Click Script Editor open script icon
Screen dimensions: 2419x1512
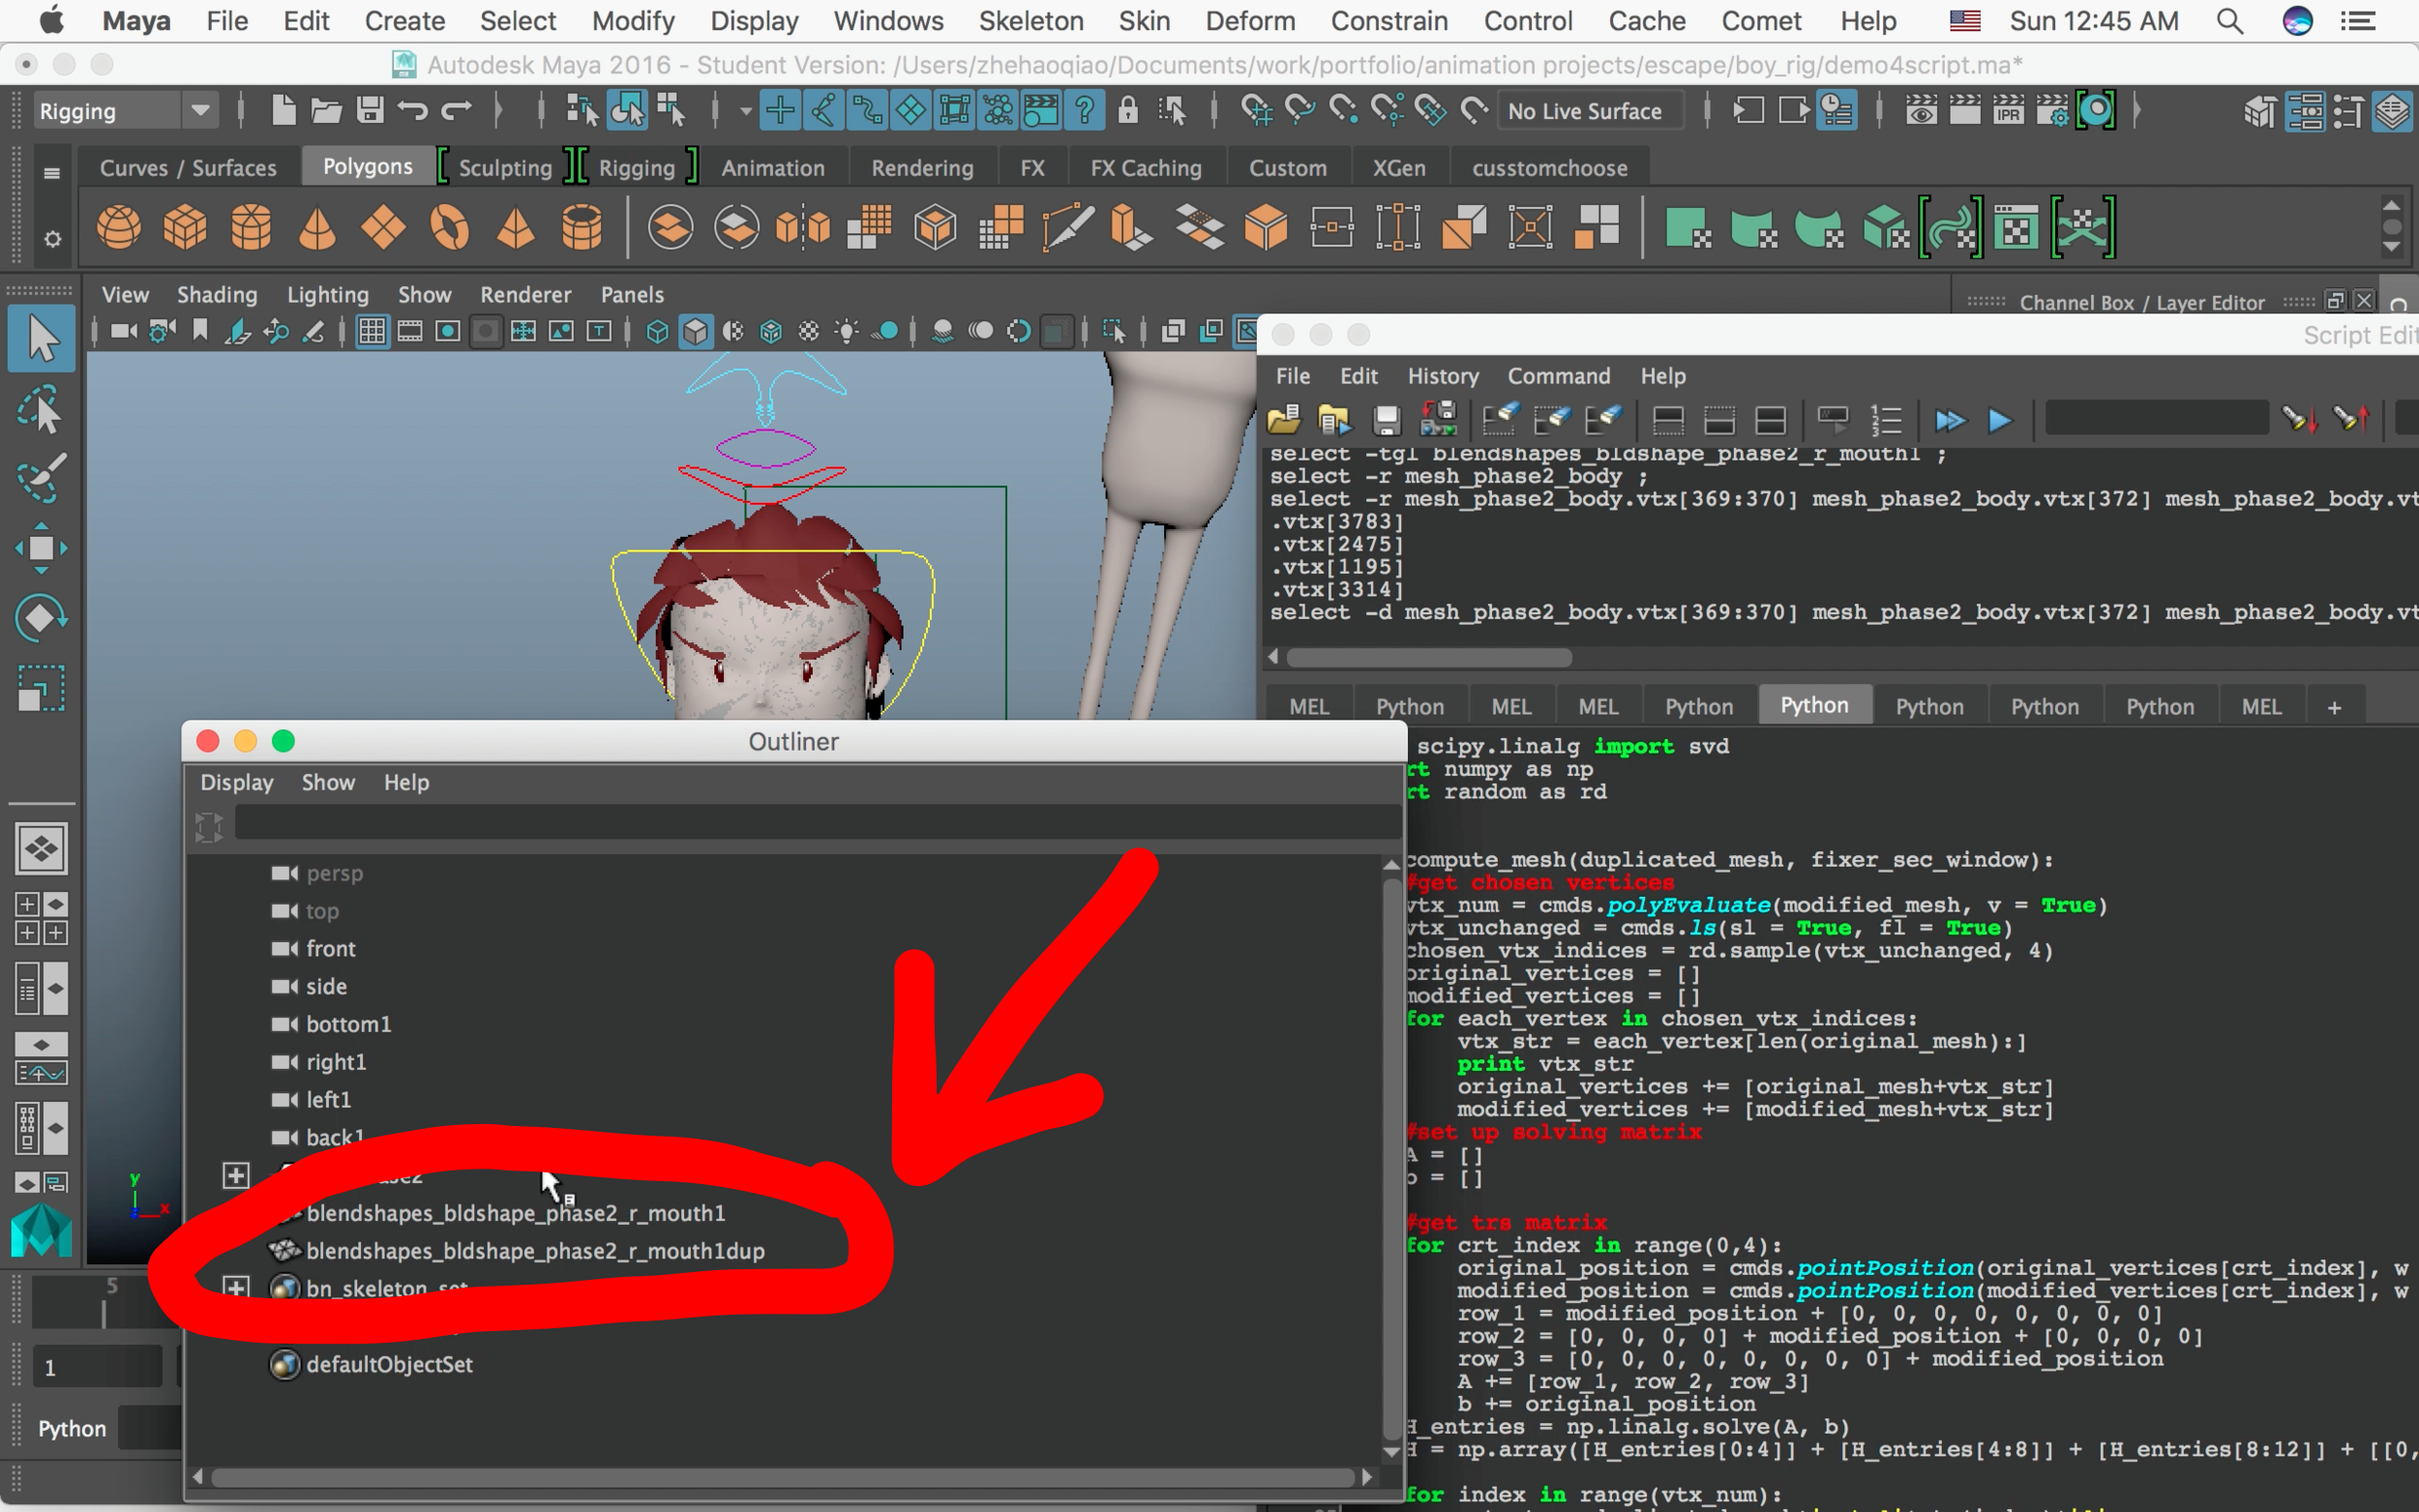pyautogui.click(x=1284, y=421)
